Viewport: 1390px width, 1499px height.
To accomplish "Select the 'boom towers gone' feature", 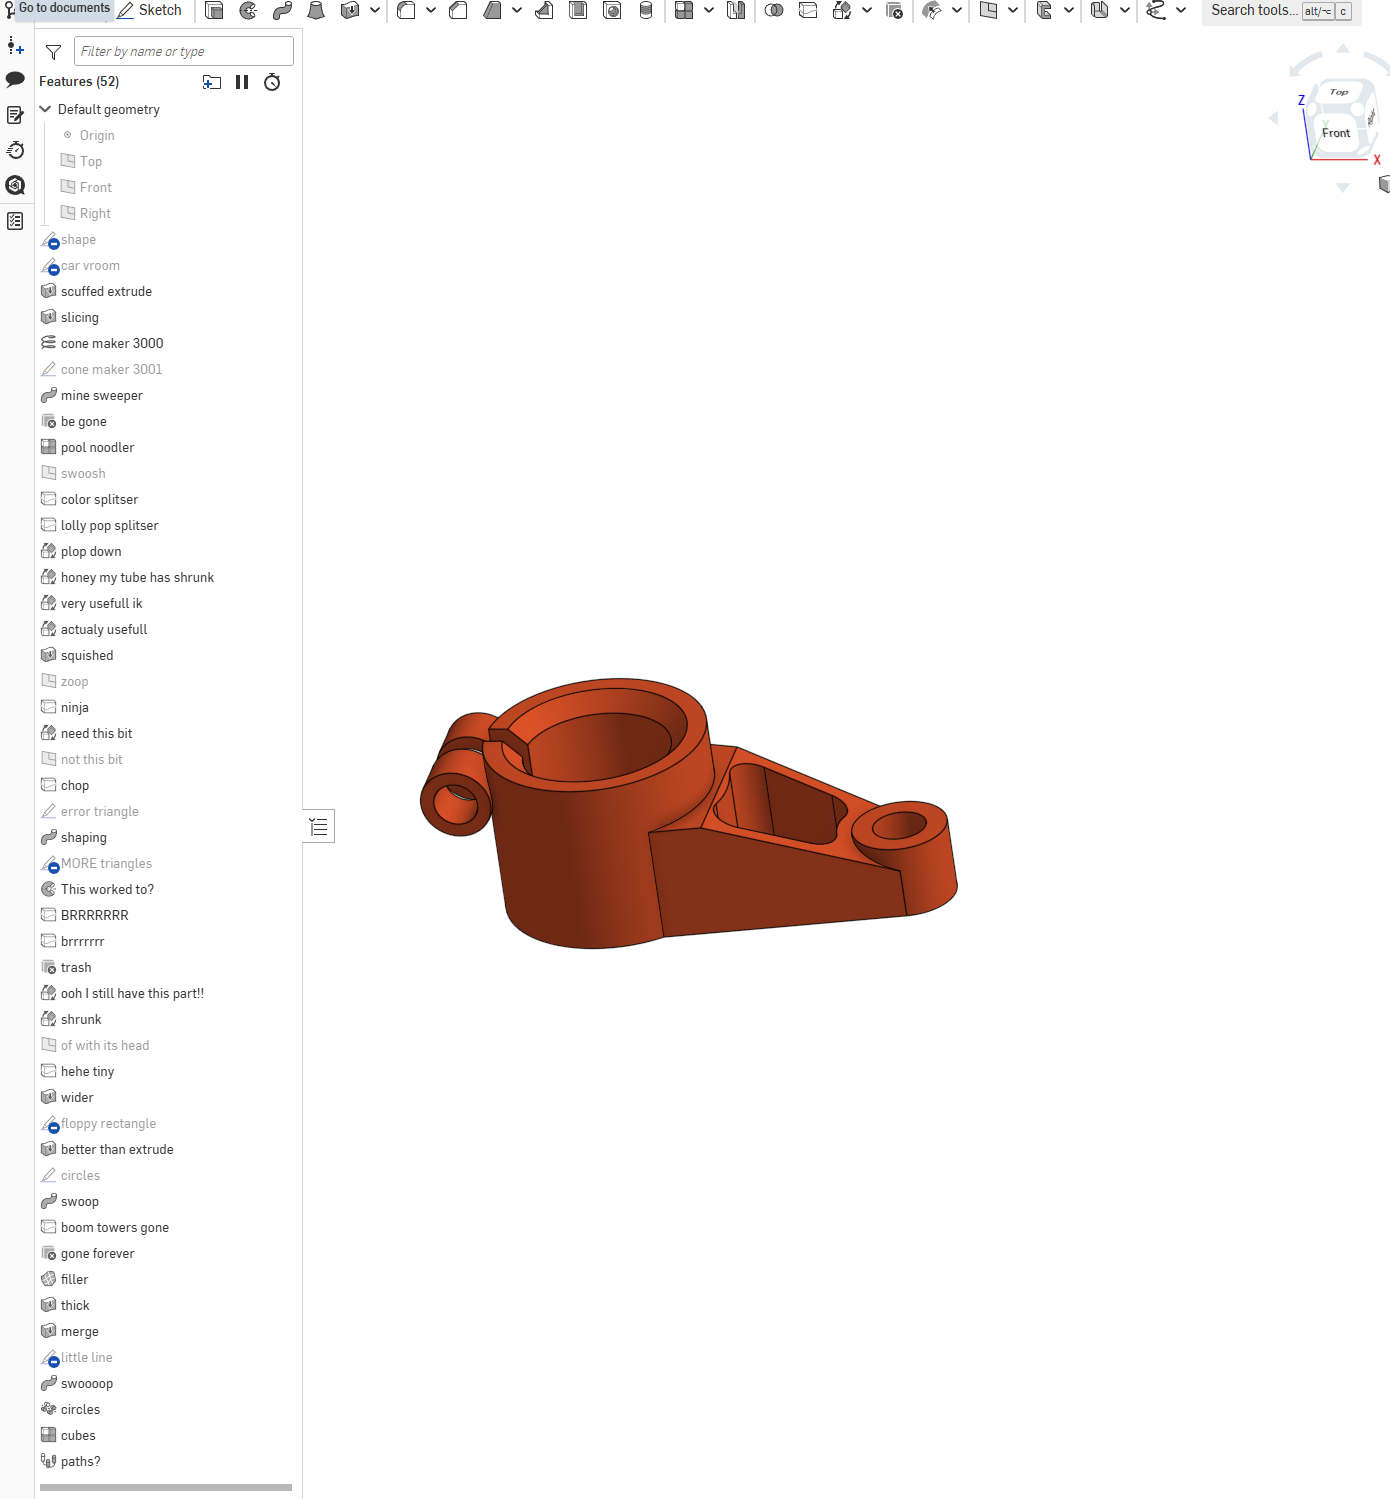I will point(114,1227).
